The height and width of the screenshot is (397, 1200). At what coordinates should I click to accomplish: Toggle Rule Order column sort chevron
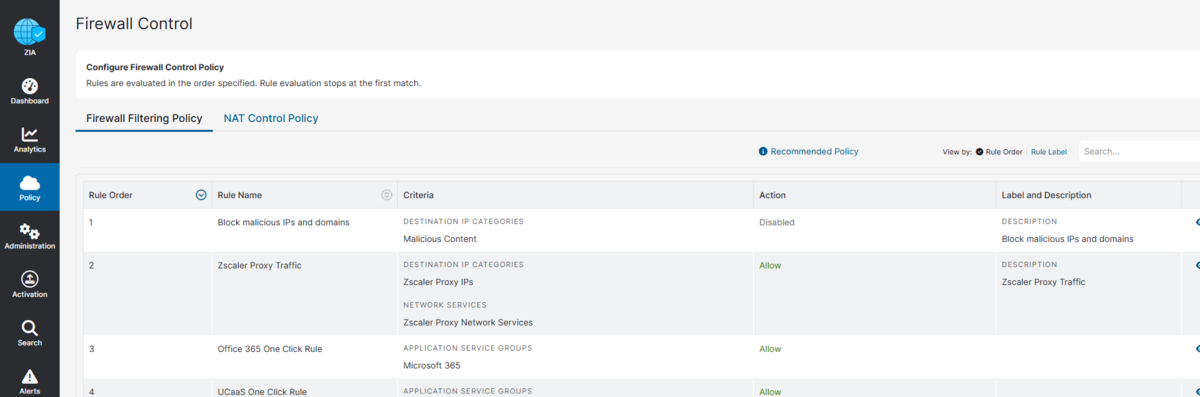pos(201,195)
